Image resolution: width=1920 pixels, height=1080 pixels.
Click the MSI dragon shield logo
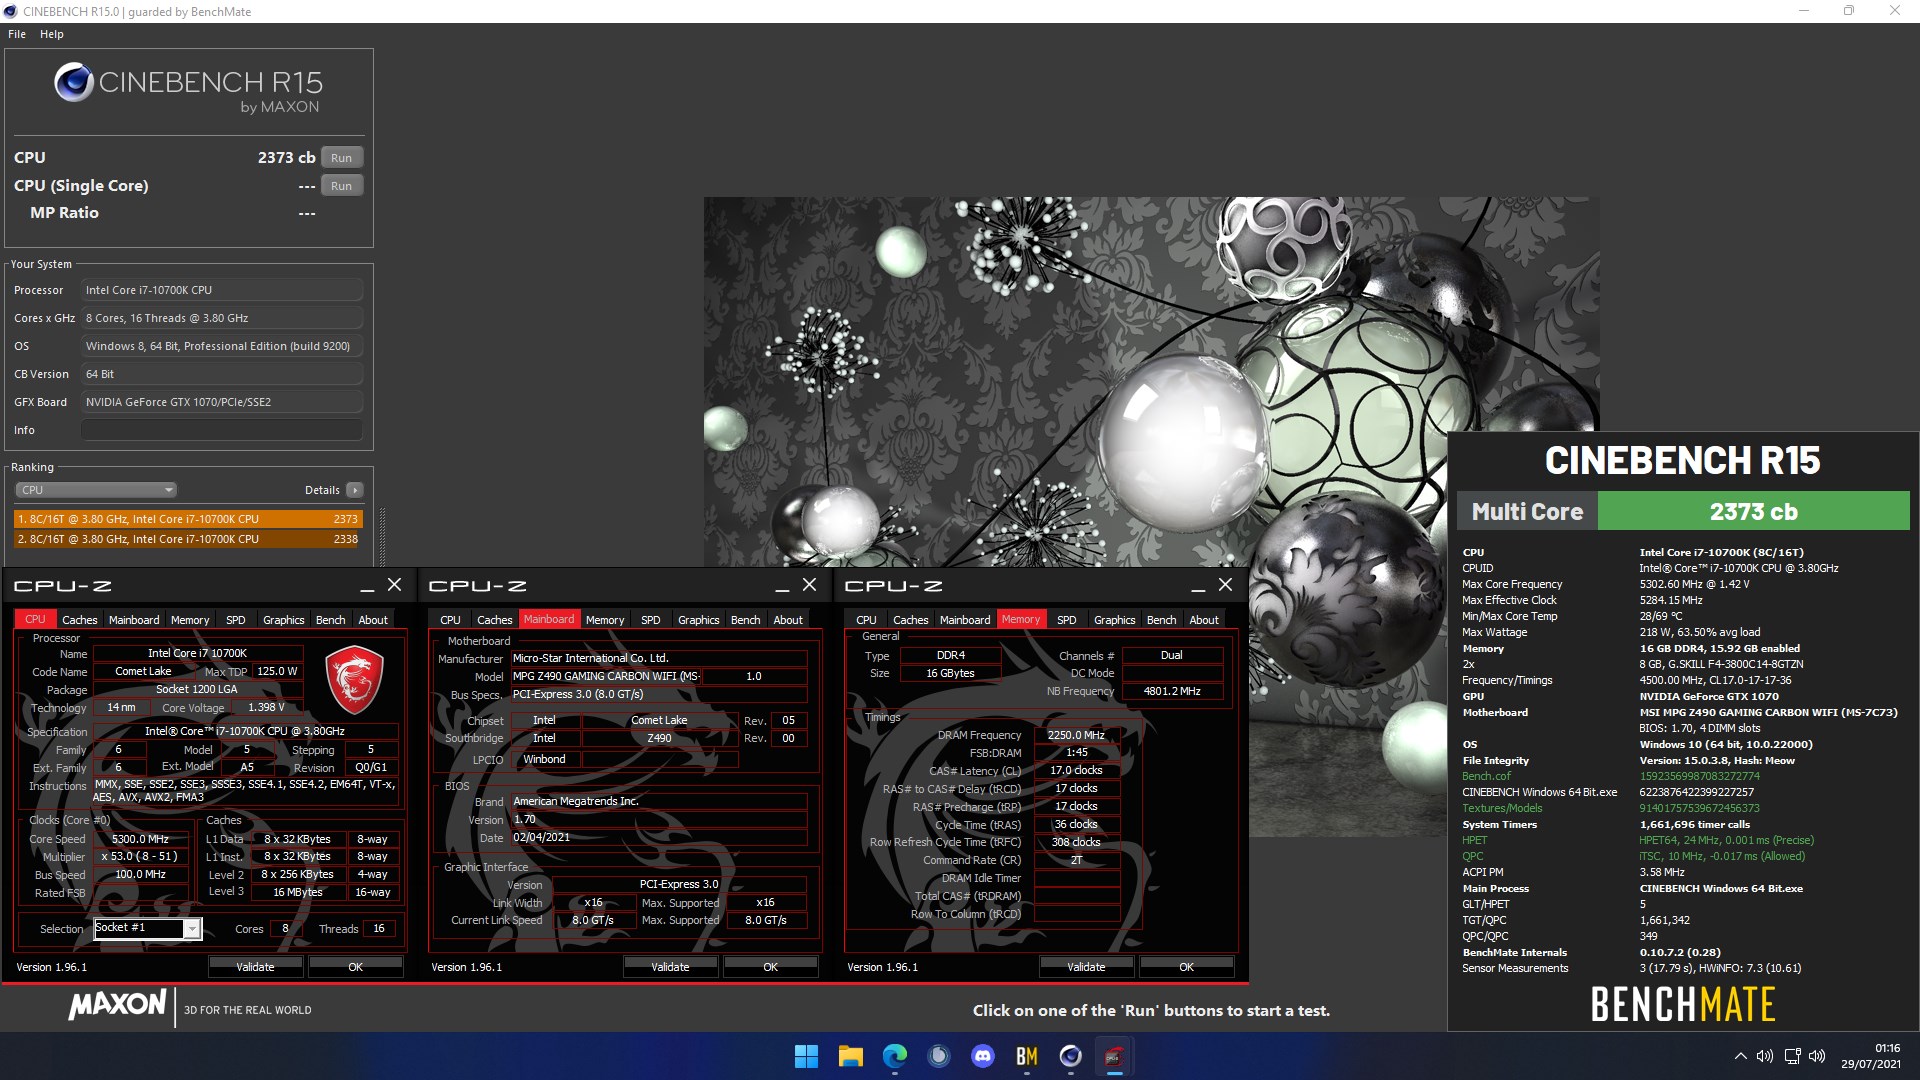point(354,679)
